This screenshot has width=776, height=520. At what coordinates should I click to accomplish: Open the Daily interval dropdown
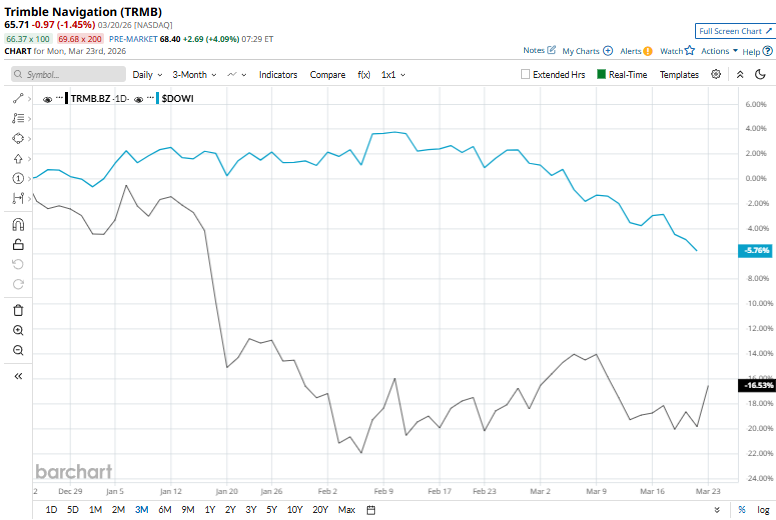pos(147,75)
